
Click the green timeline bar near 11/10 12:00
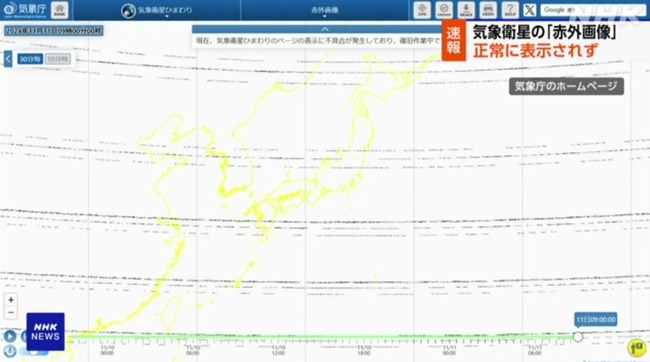pyautogui.click(x=278, y=337)
